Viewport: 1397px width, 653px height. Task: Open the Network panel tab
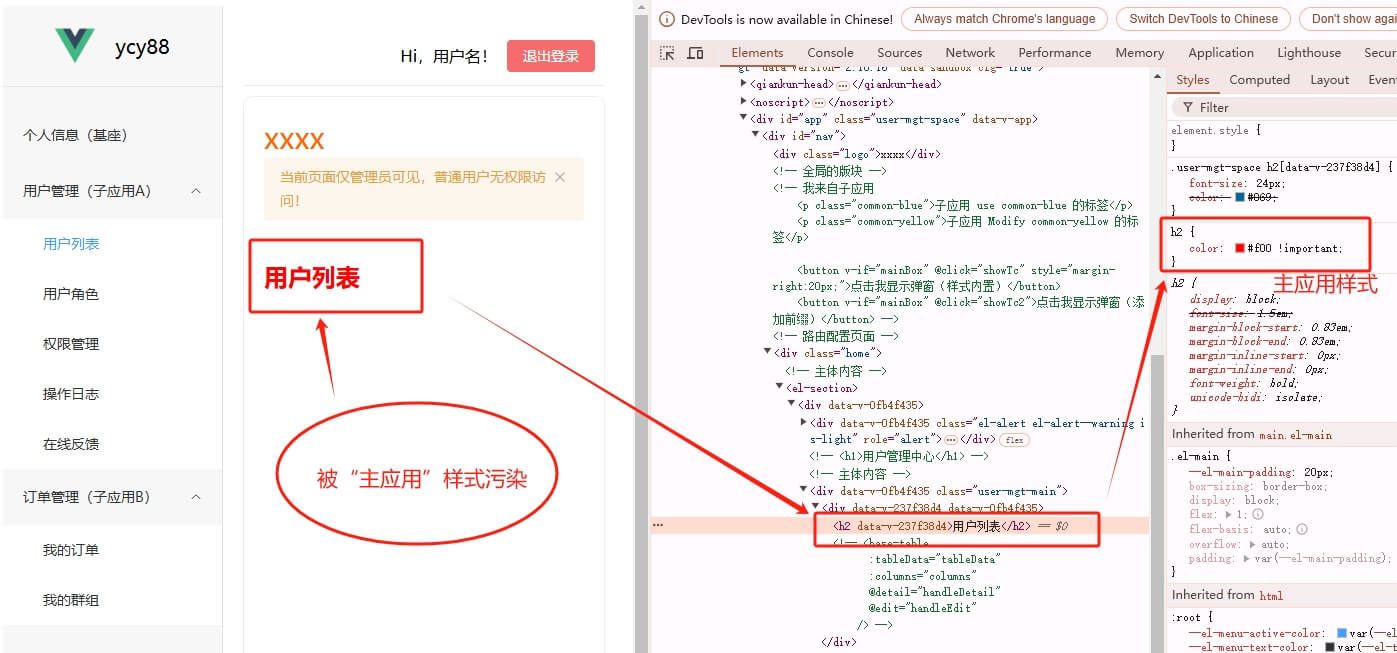(x=970, y=53)
